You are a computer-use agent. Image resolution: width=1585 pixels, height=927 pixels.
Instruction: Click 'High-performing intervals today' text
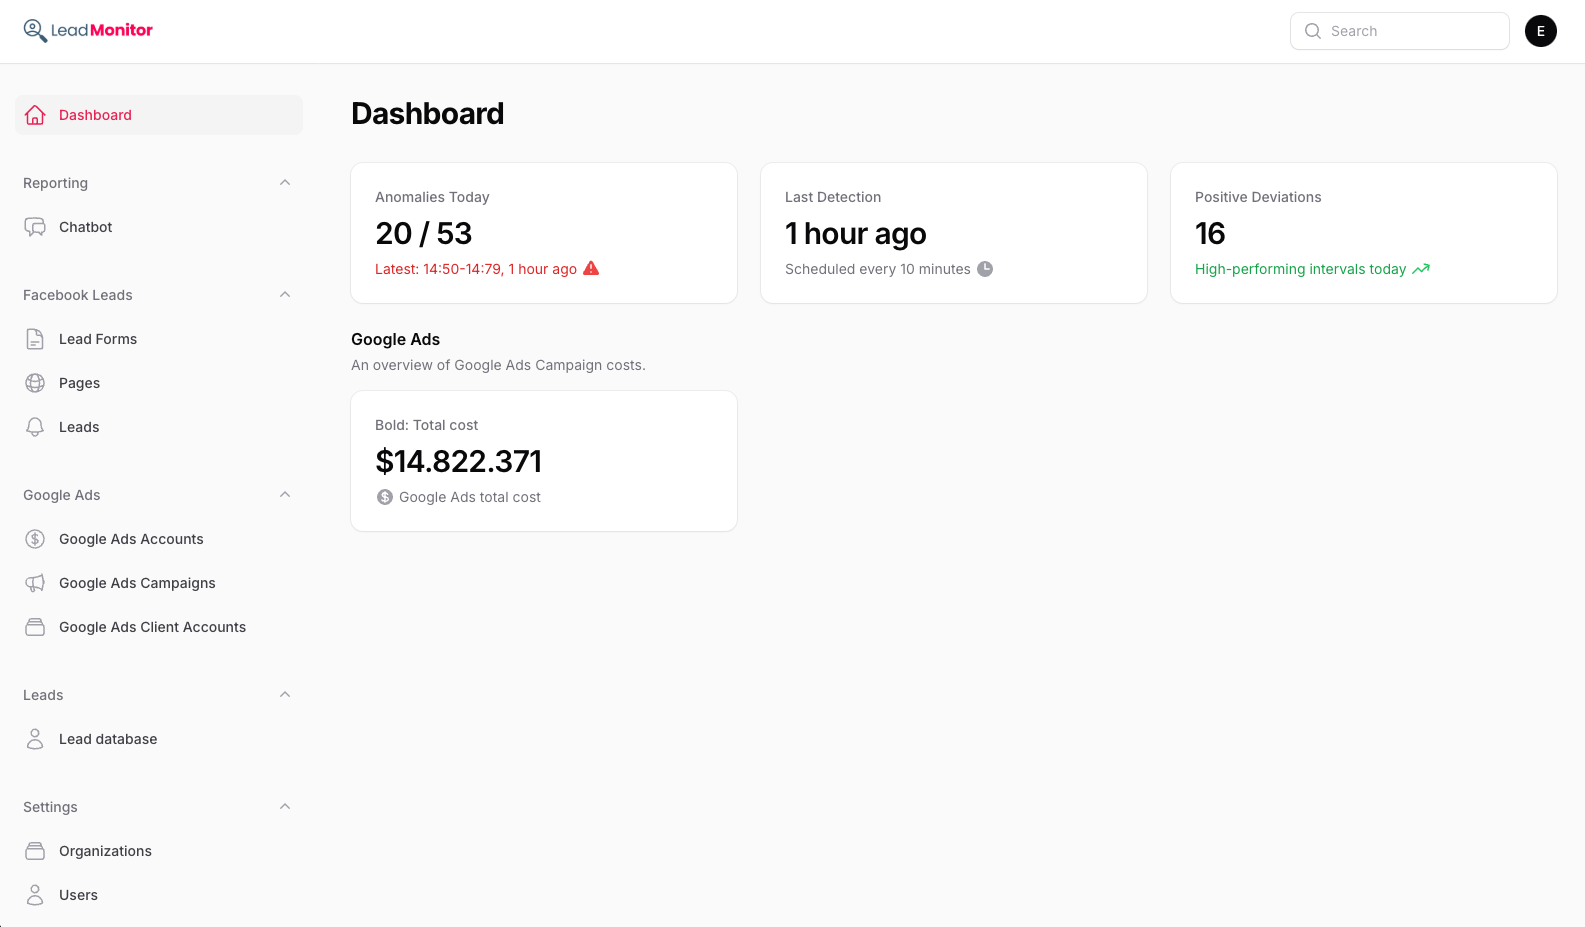point(1300,269)
